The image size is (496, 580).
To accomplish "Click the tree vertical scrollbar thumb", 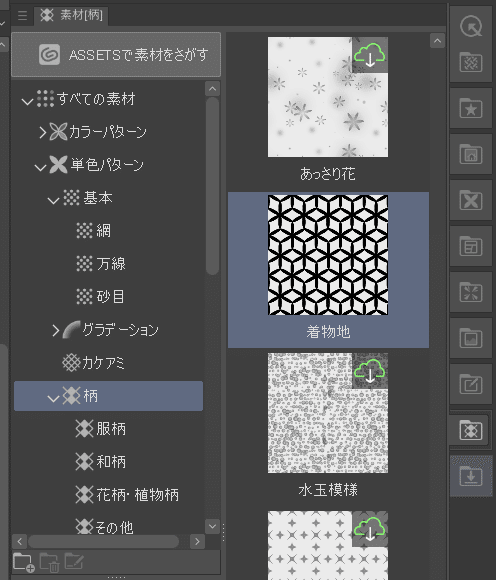I will coord(212,186).
